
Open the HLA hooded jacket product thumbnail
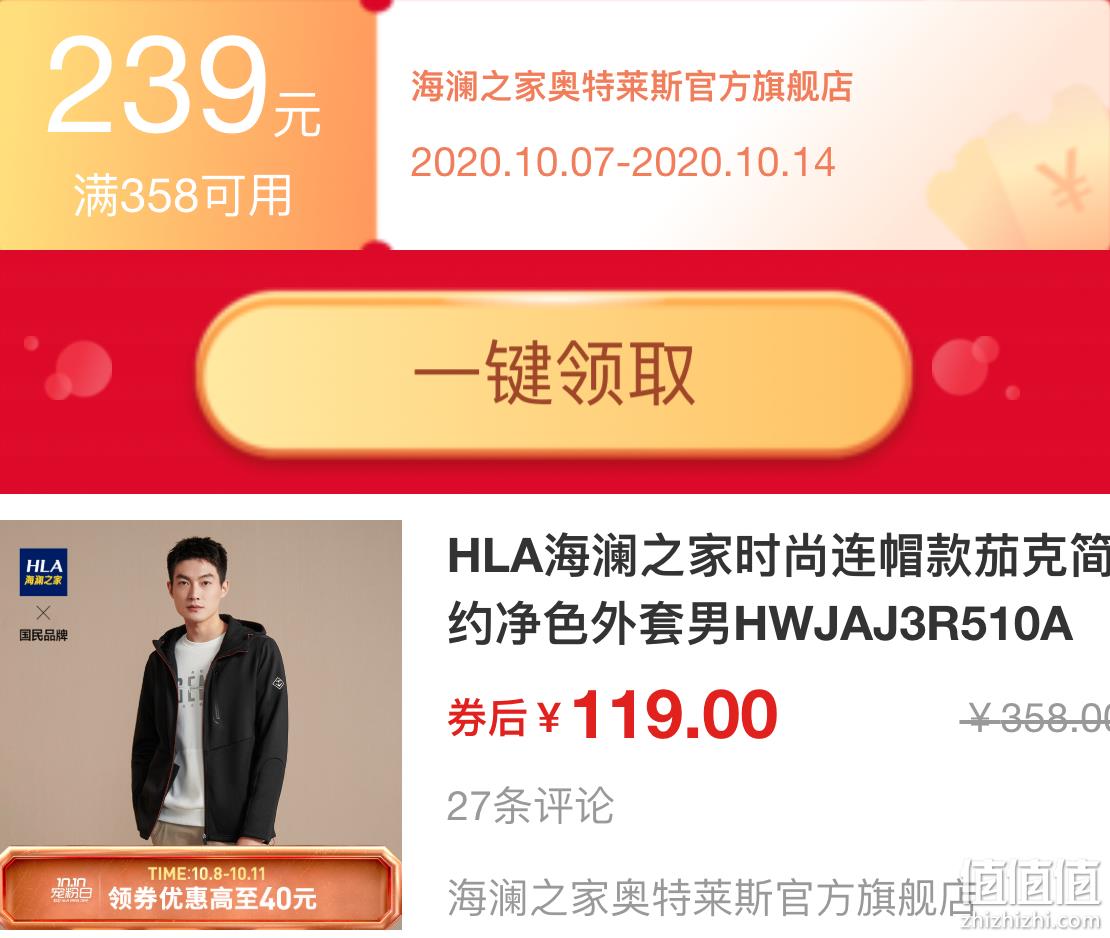coord(201,724)
